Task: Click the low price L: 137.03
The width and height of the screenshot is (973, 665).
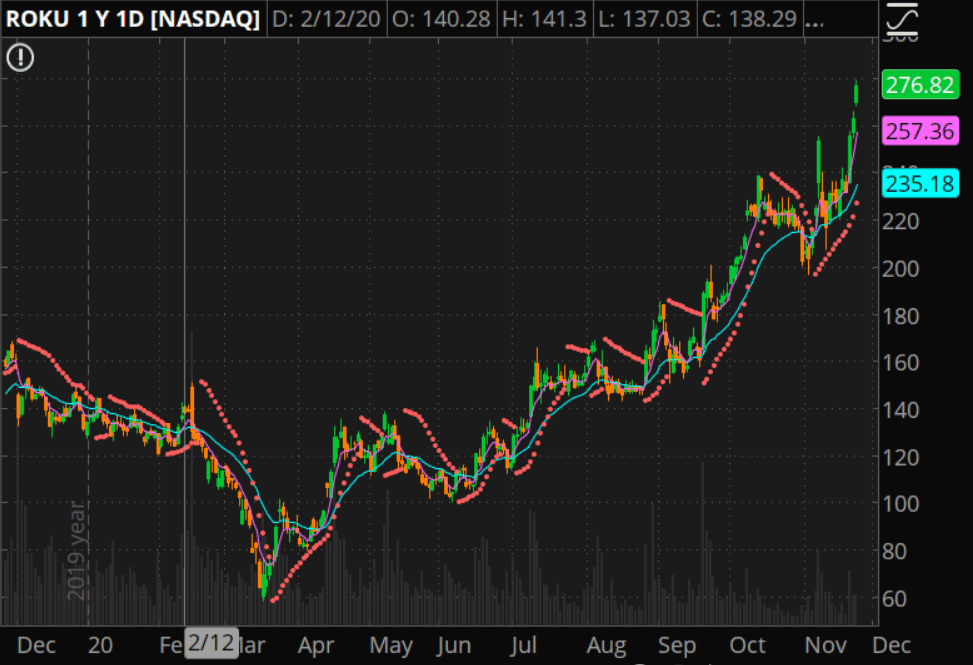Action: coord(644,19)
